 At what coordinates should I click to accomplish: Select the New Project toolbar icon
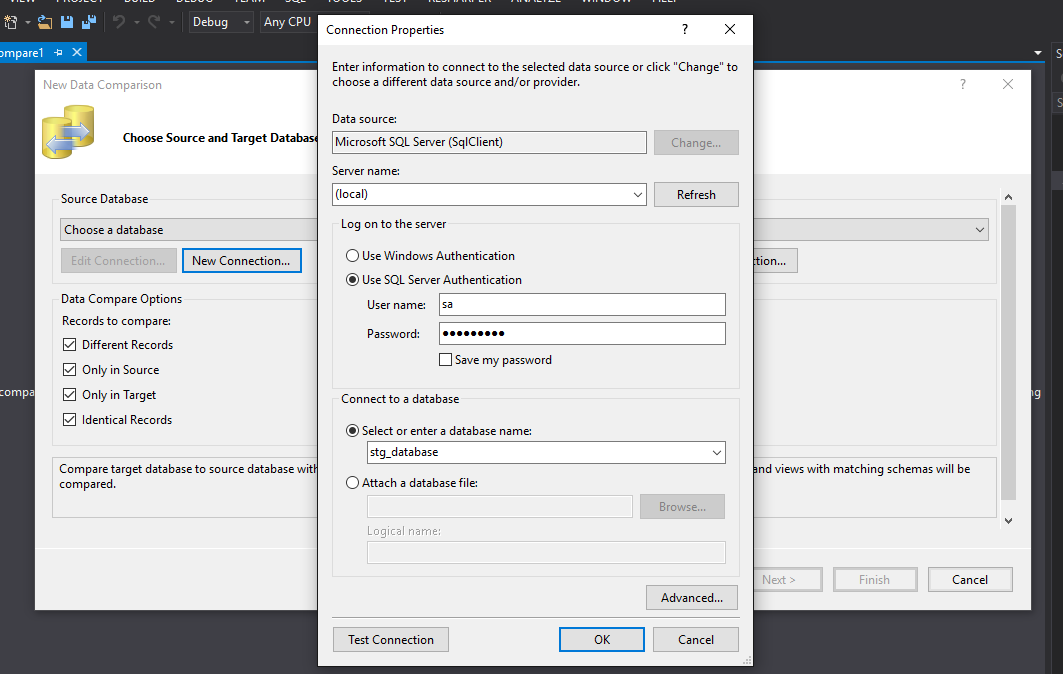coord(12,22)
